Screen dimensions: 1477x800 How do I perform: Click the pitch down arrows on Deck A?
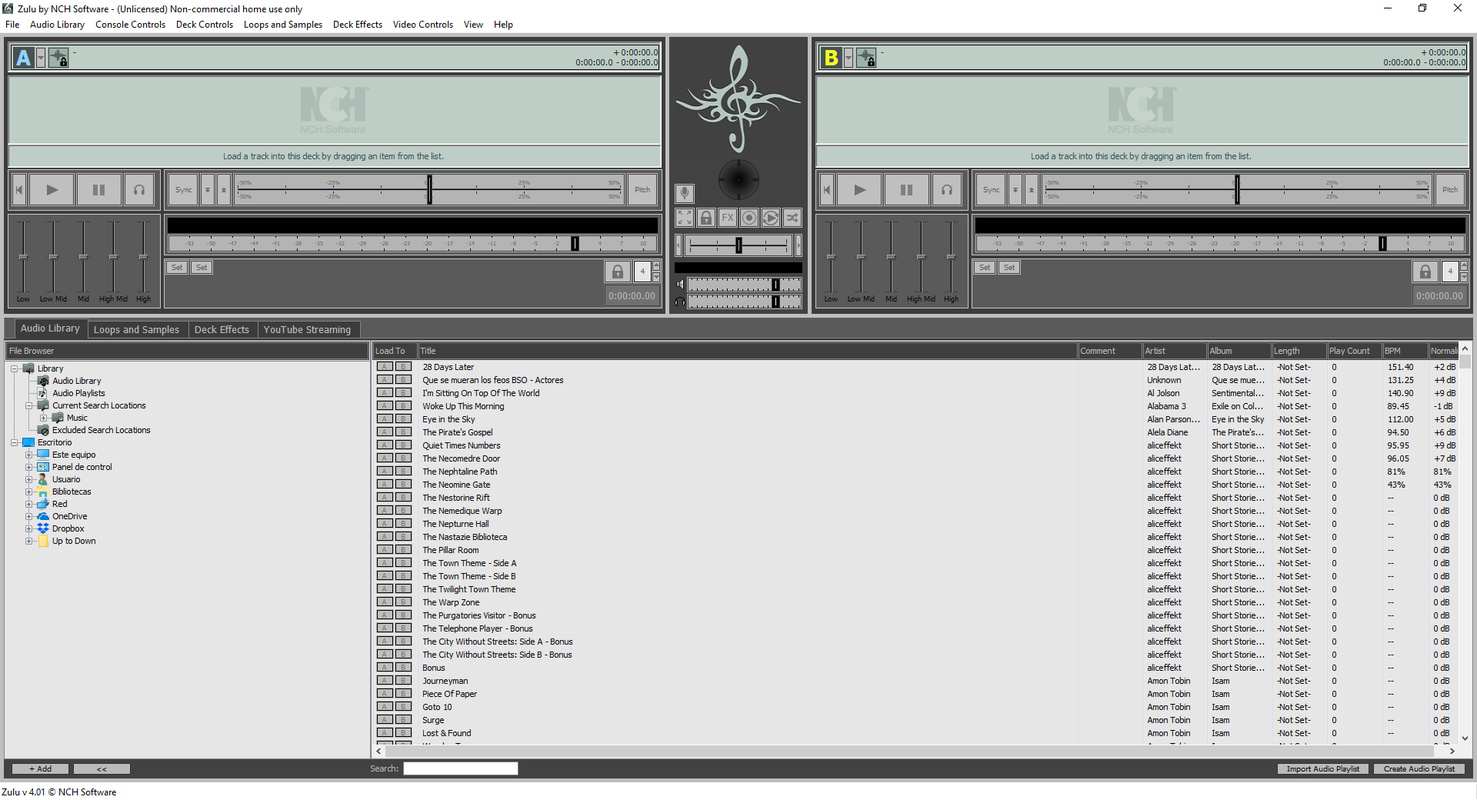[208, 189]
